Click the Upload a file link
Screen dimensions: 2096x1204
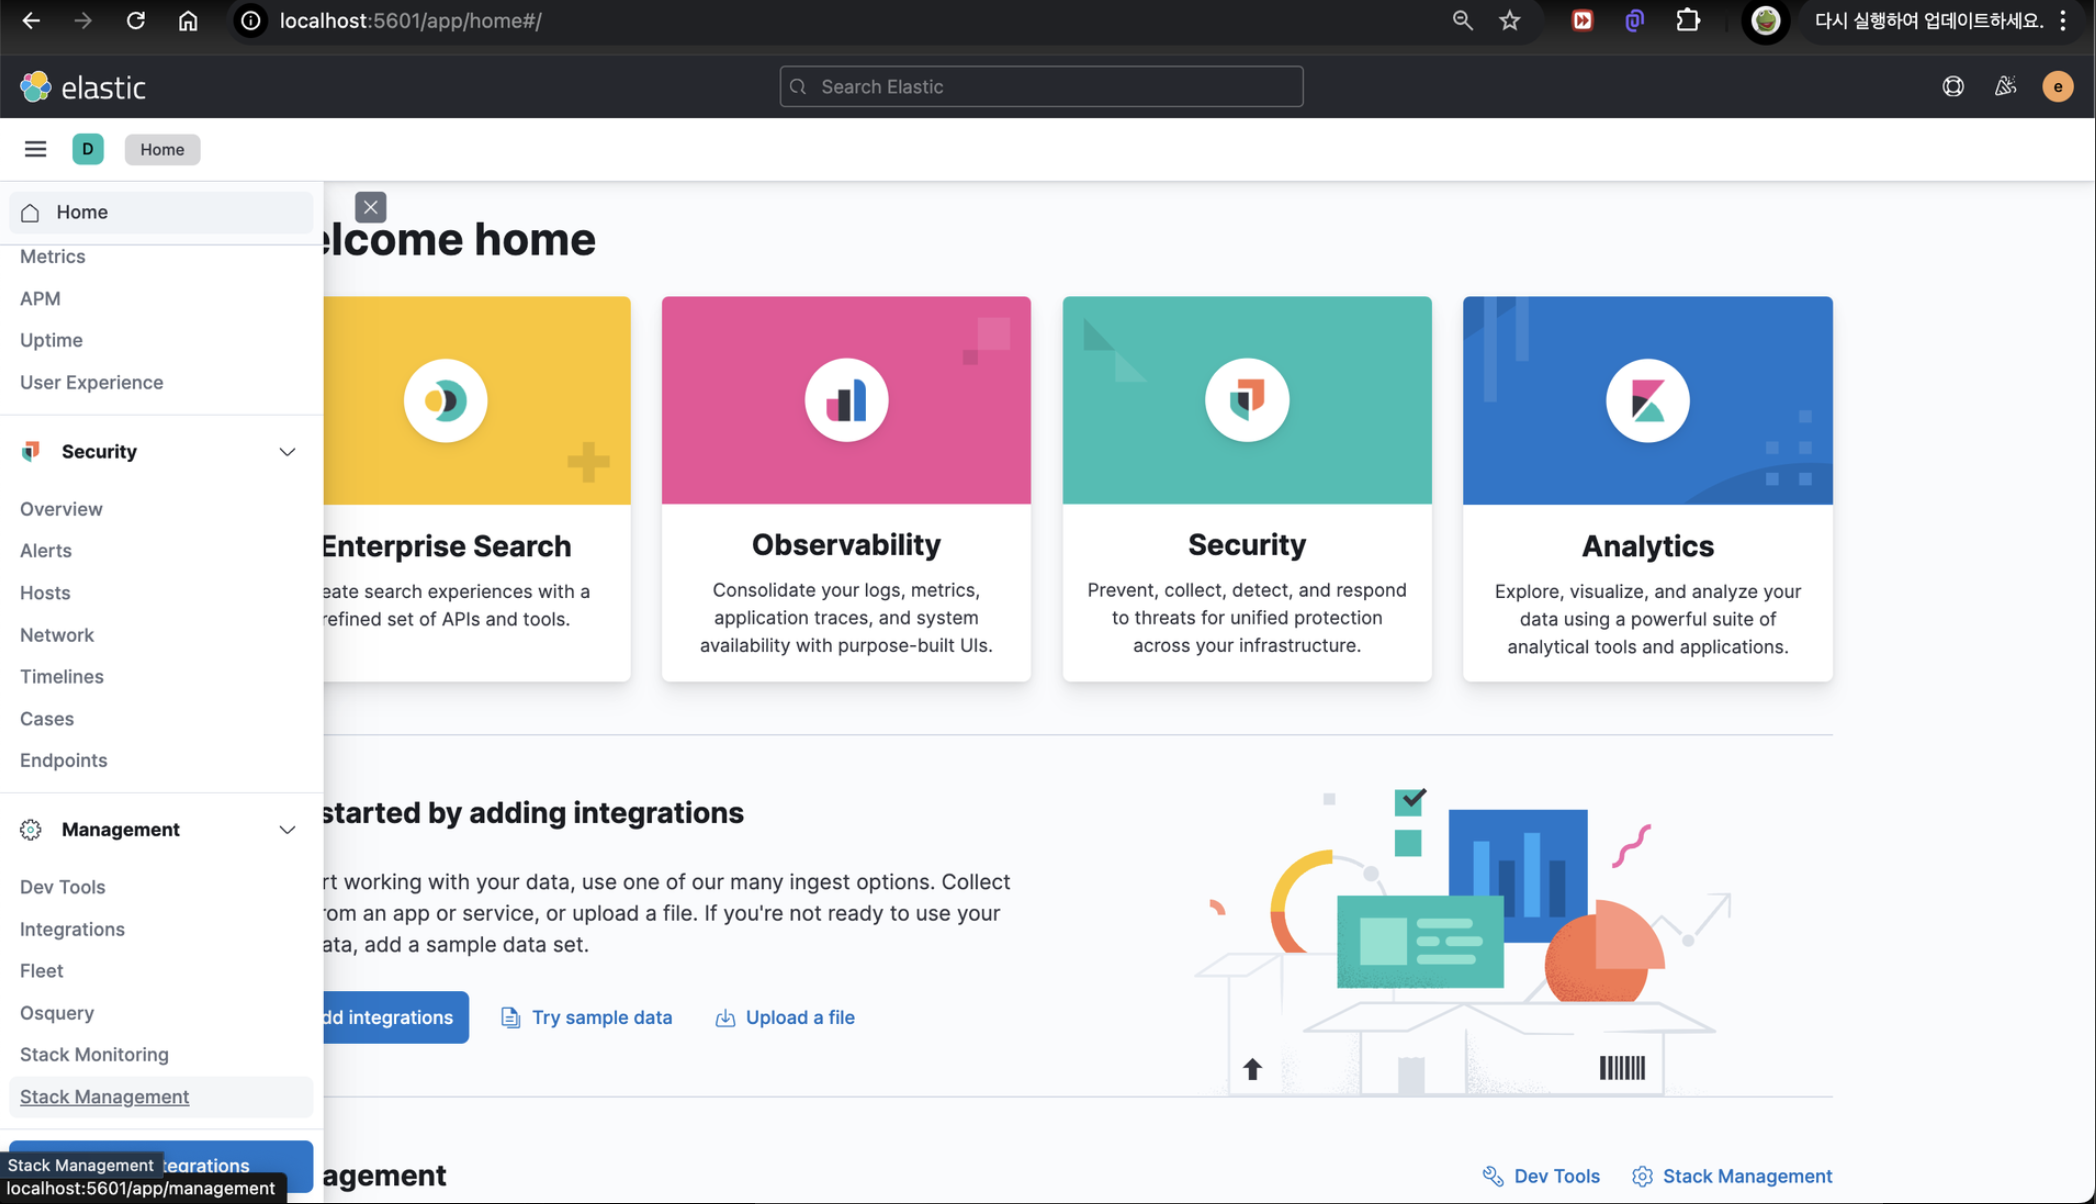[x=799, y=1017]
